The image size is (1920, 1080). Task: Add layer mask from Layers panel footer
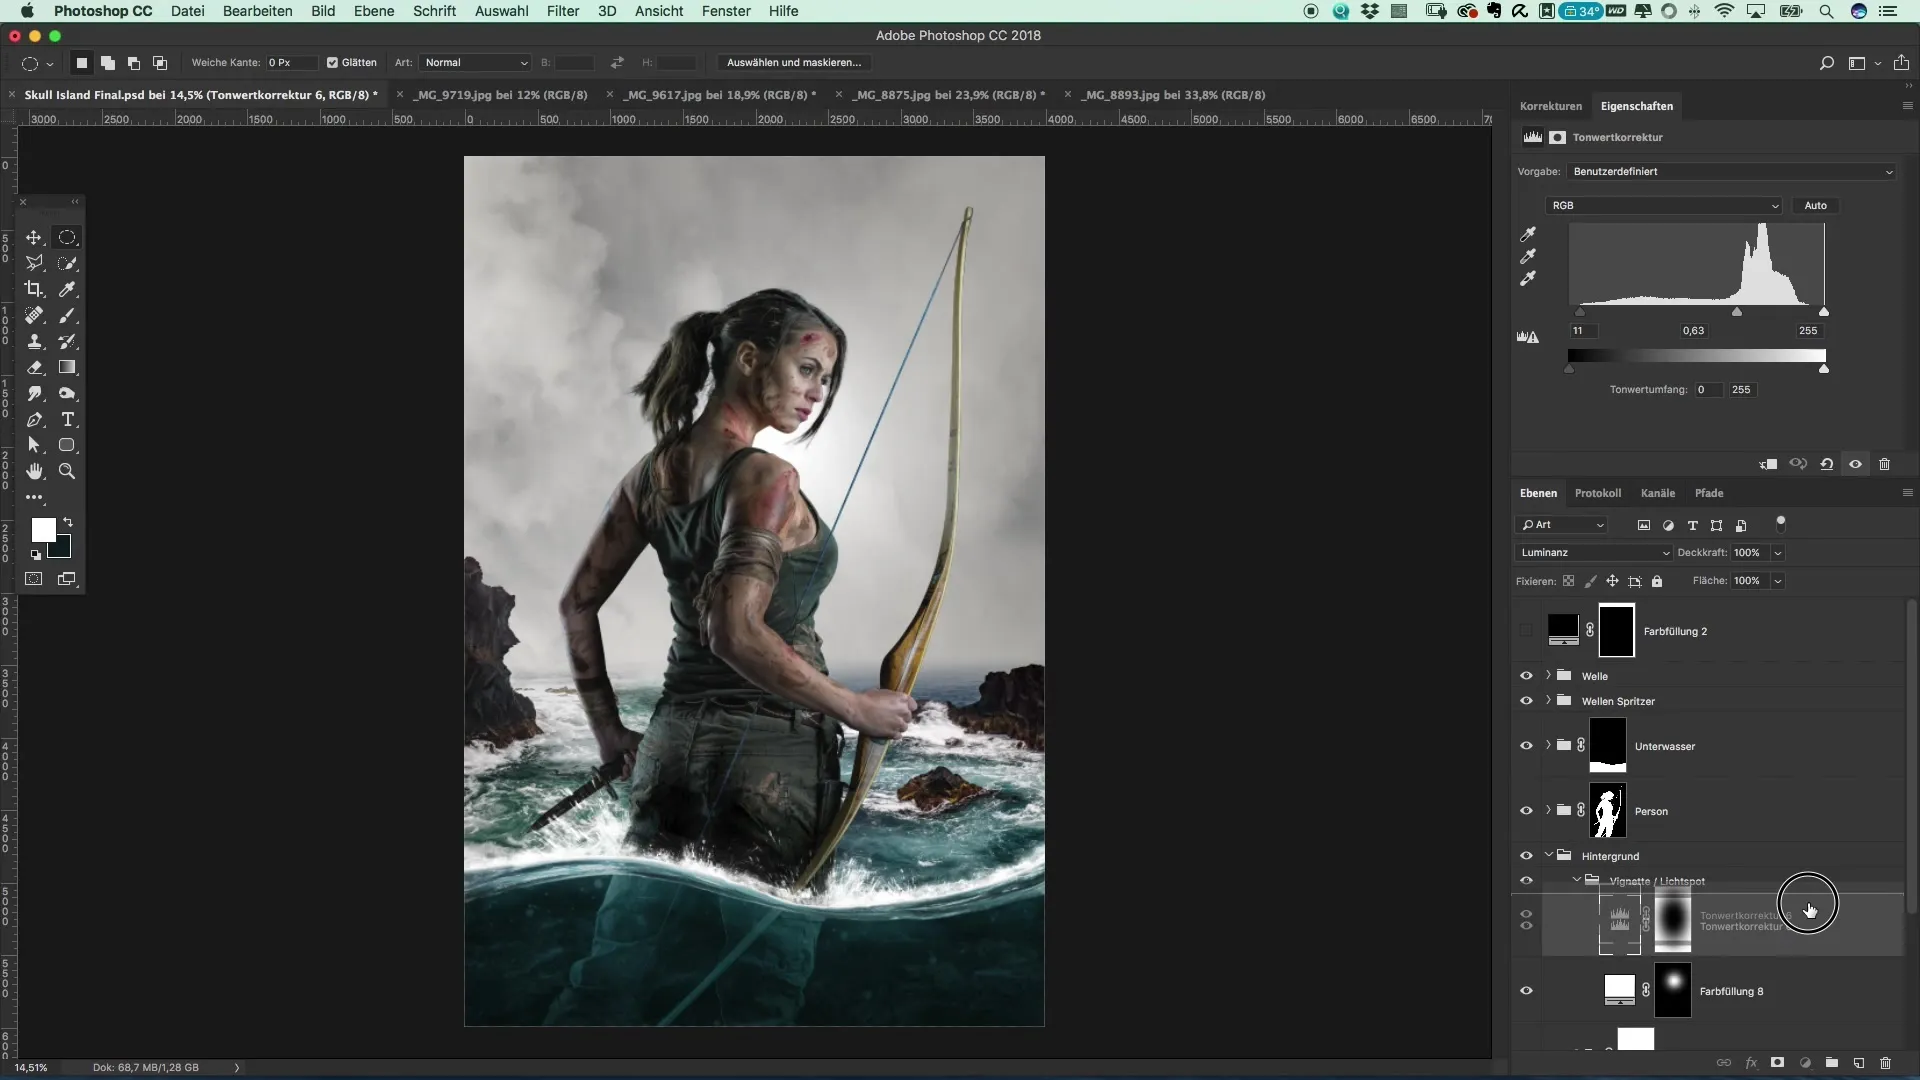[x=1778, y=1063]
